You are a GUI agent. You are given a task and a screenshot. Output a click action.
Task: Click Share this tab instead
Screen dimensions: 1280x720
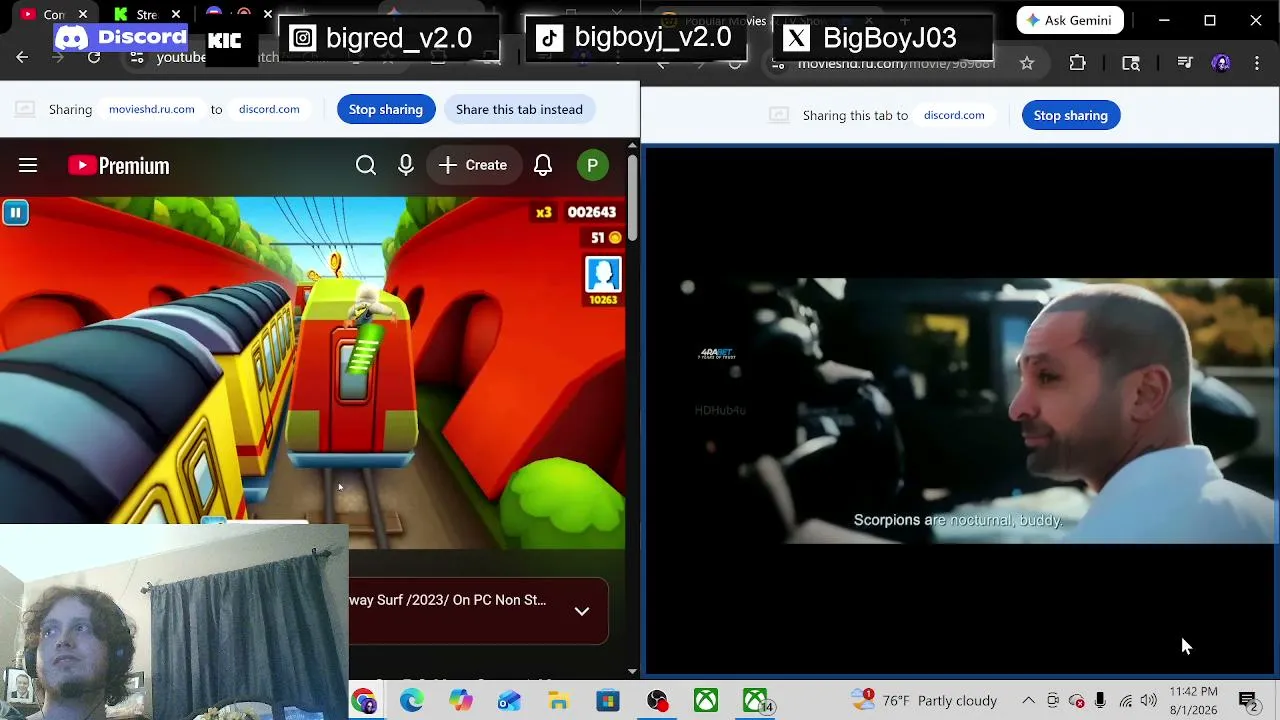tap(519, 109)
